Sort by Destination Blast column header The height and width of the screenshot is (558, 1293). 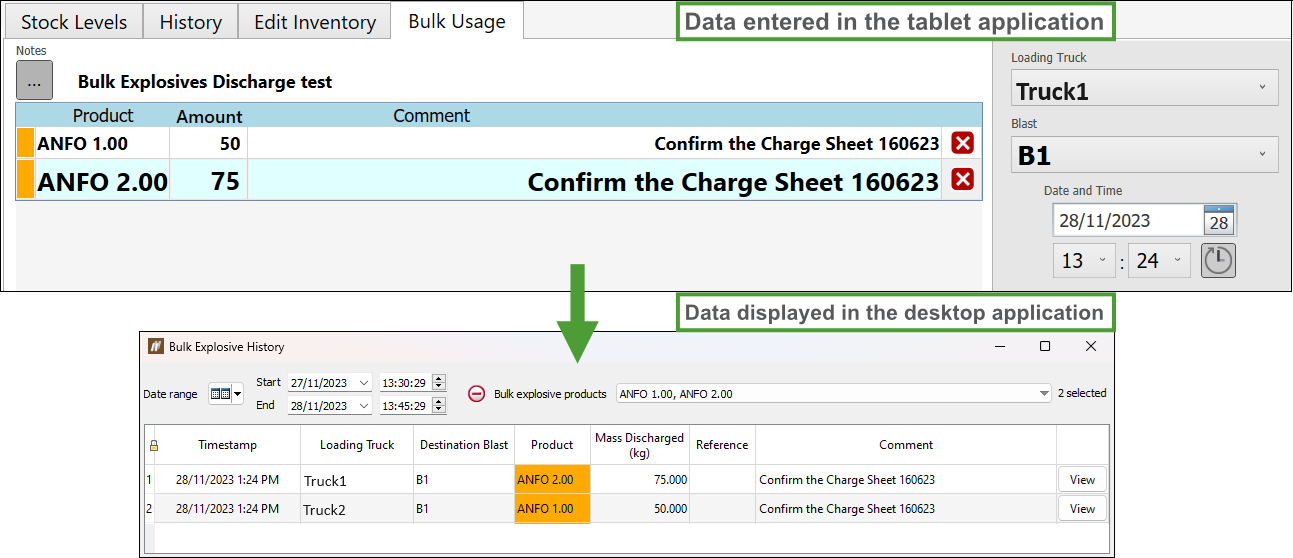click(x=464, y=445)
